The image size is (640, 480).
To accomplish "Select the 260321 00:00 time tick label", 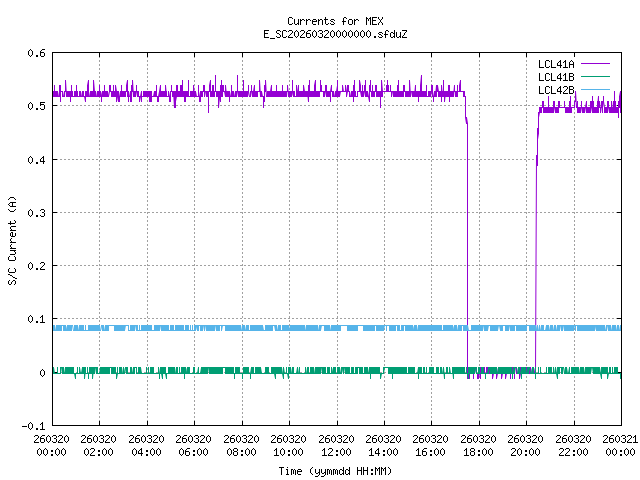I will click(x=620, y=445).
